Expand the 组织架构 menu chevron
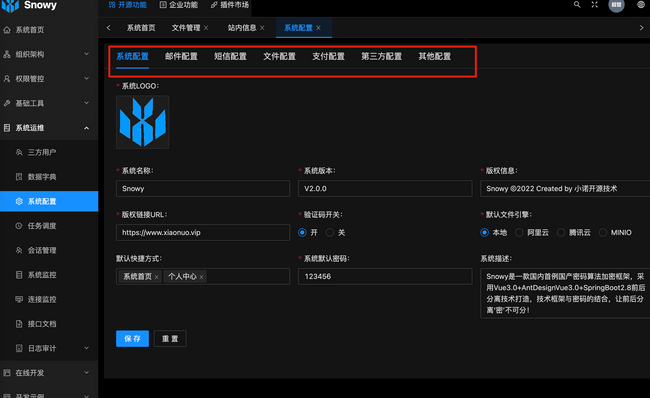This screenshot has width=650, height=398. pos(86,54)
